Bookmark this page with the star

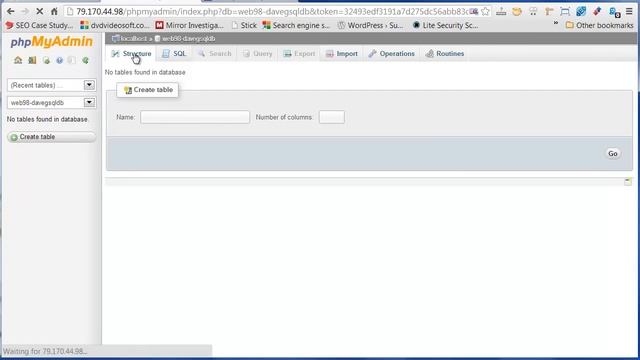pyautogui.click(x=485, y=12)
